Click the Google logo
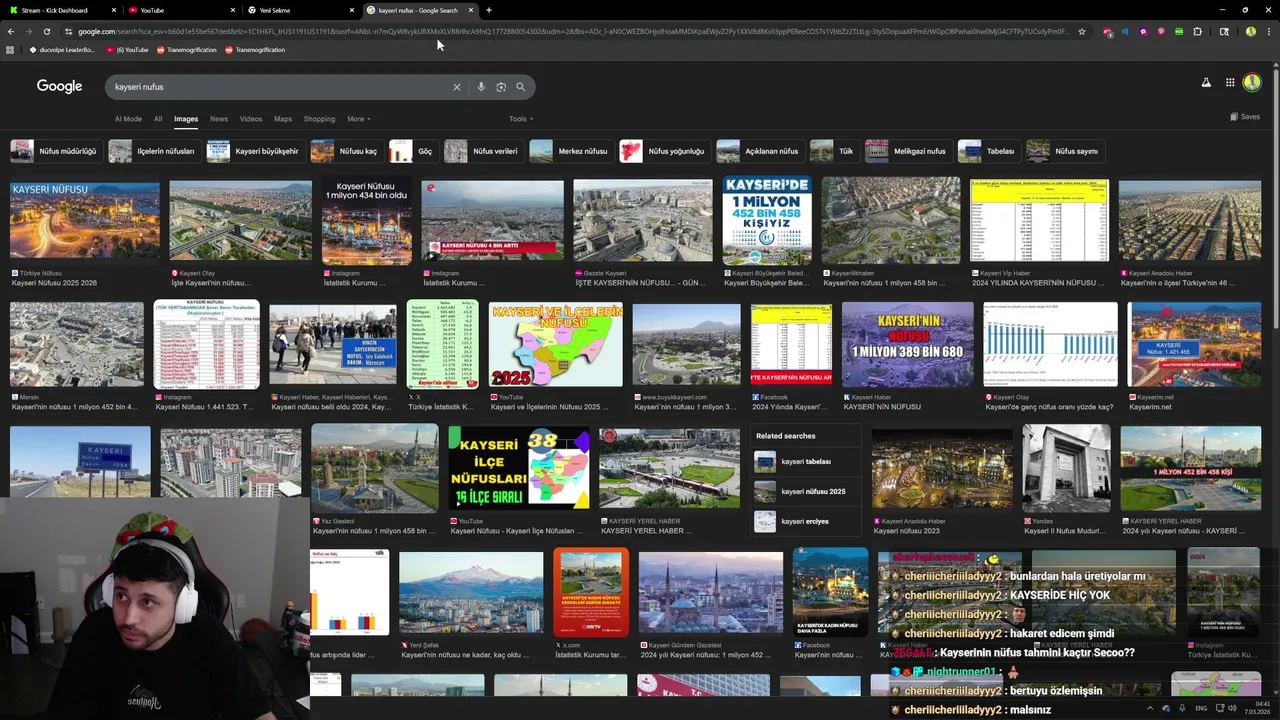1280x720 pixels. pyautogui.click(x=60, y=86)
